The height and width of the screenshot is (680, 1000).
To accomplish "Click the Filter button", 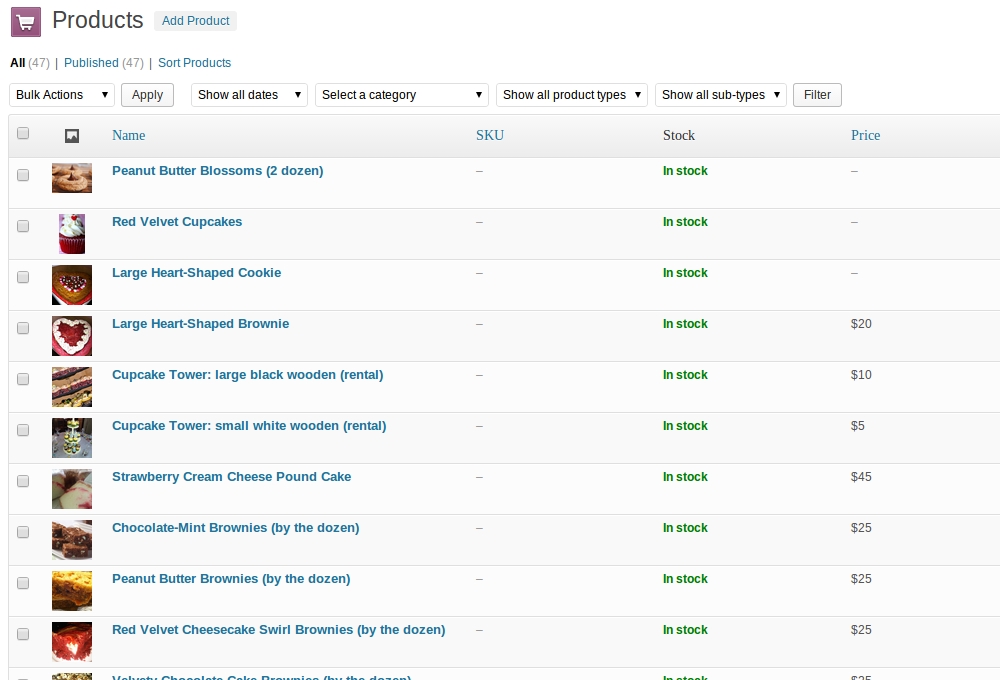I will (817, 95).
